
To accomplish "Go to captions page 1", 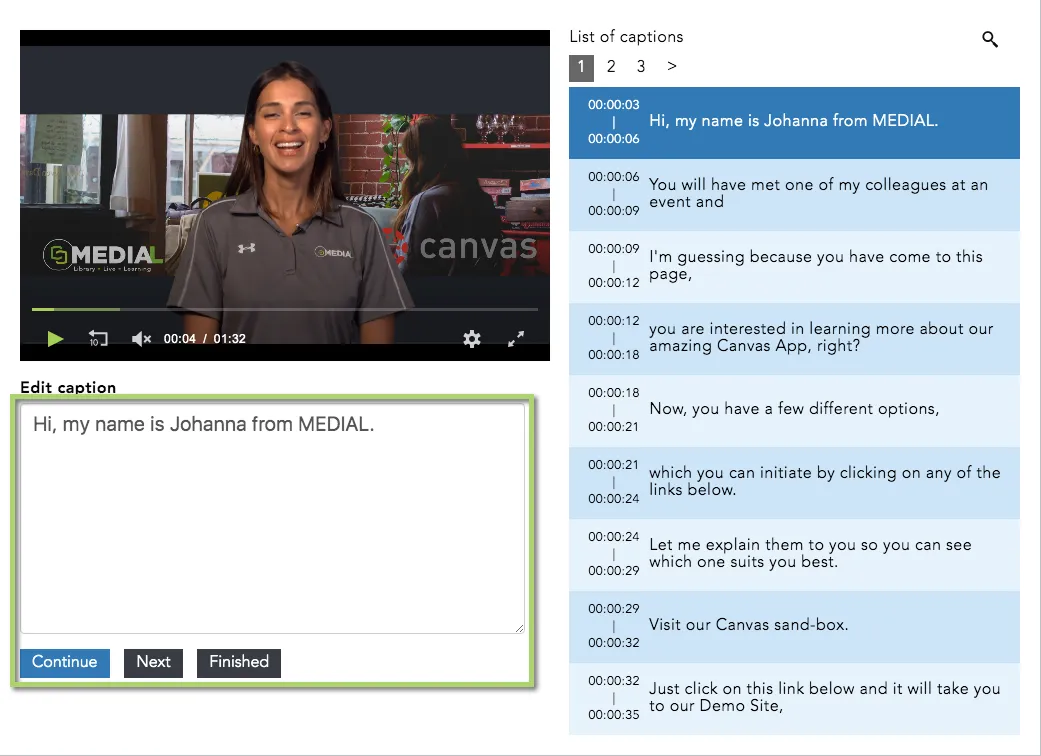I will 582,67.
